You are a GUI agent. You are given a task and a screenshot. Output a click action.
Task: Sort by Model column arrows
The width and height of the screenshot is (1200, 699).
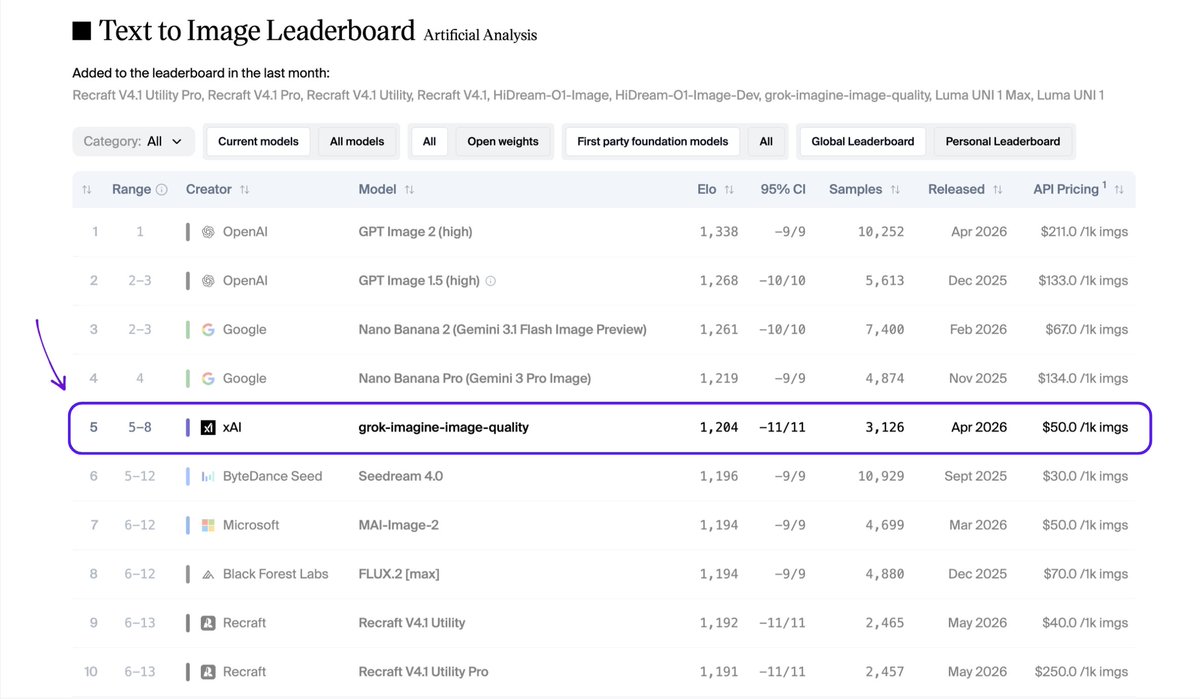tap(409, 189)
